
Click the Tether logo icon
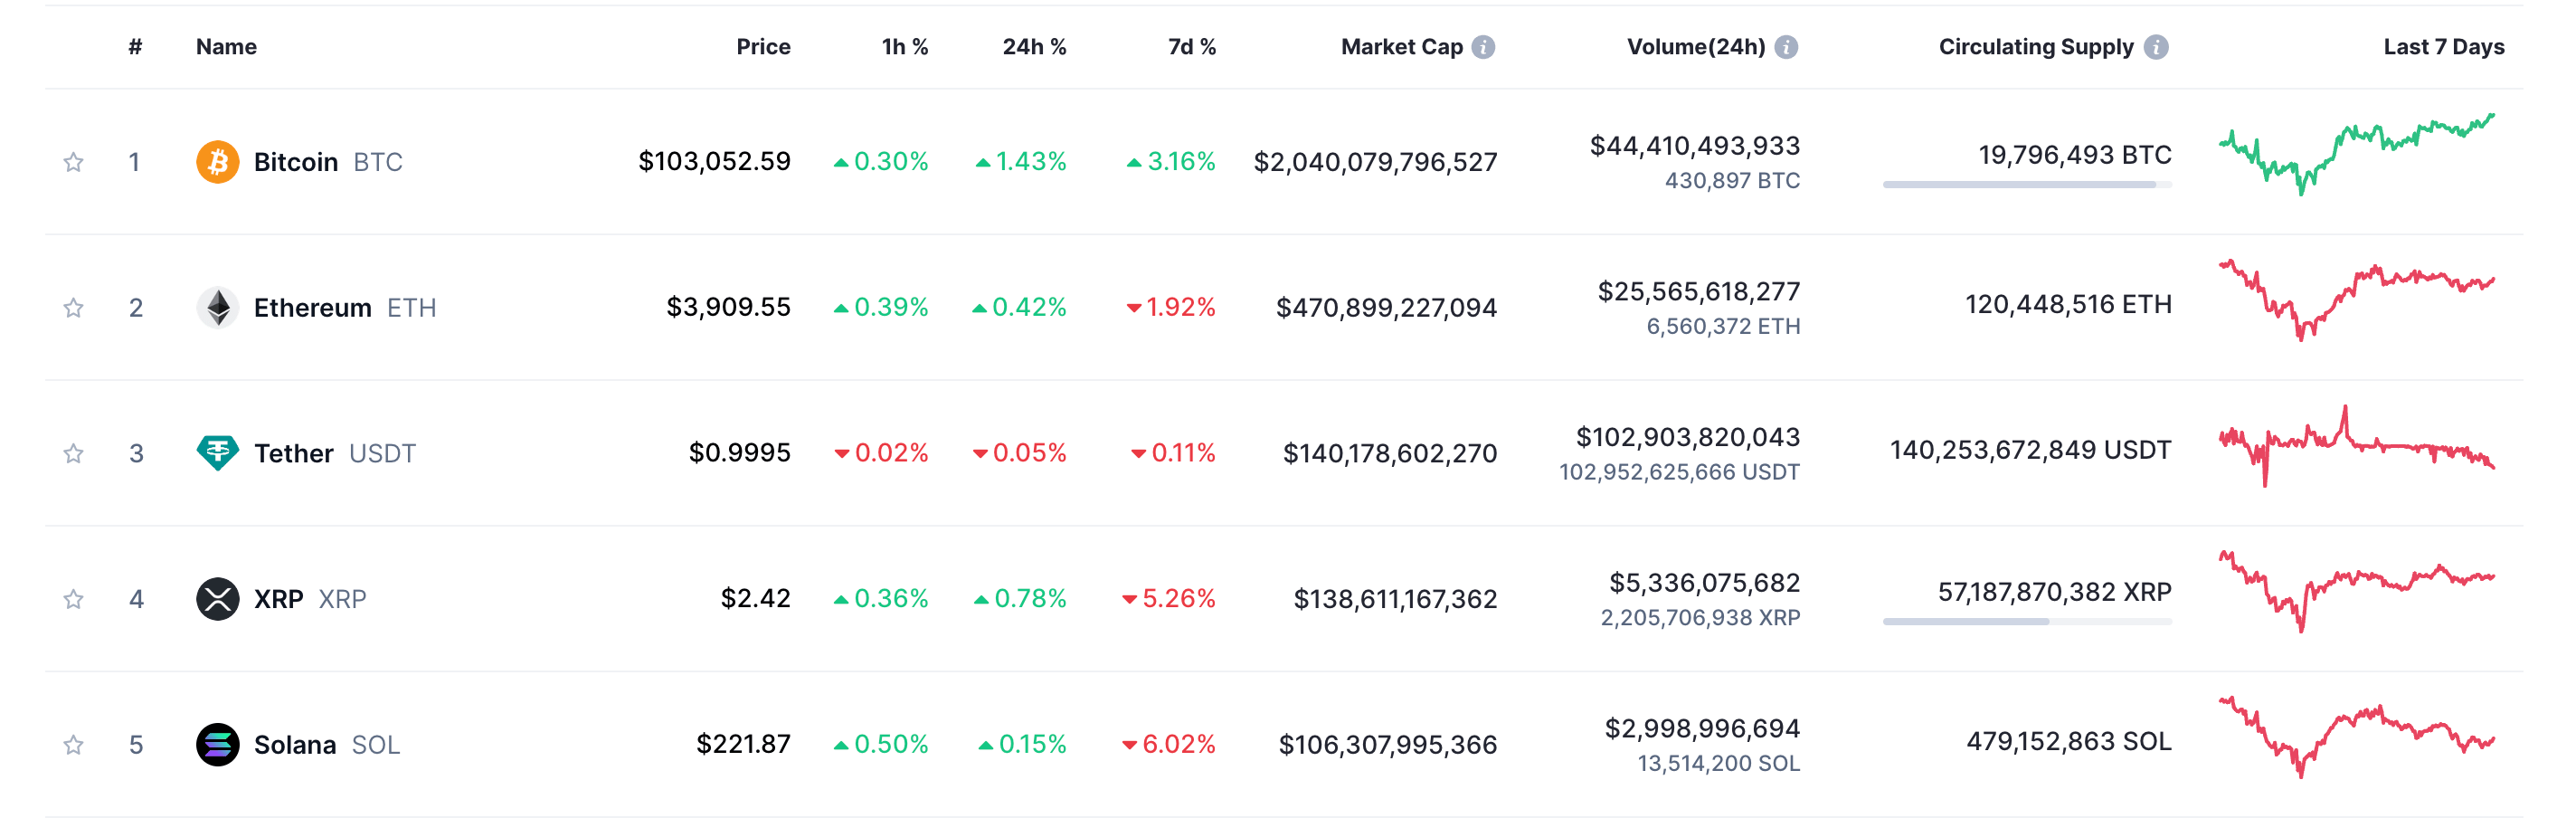point(217,453)
